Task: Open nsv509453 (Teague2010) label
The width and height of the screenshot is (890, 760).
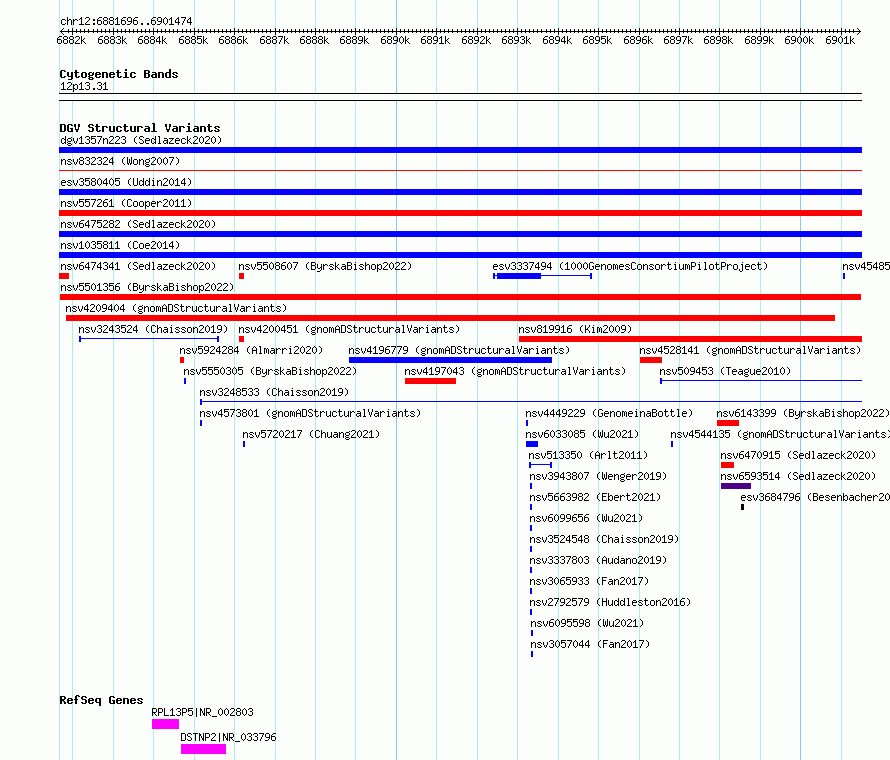Action: pos(725,371)
